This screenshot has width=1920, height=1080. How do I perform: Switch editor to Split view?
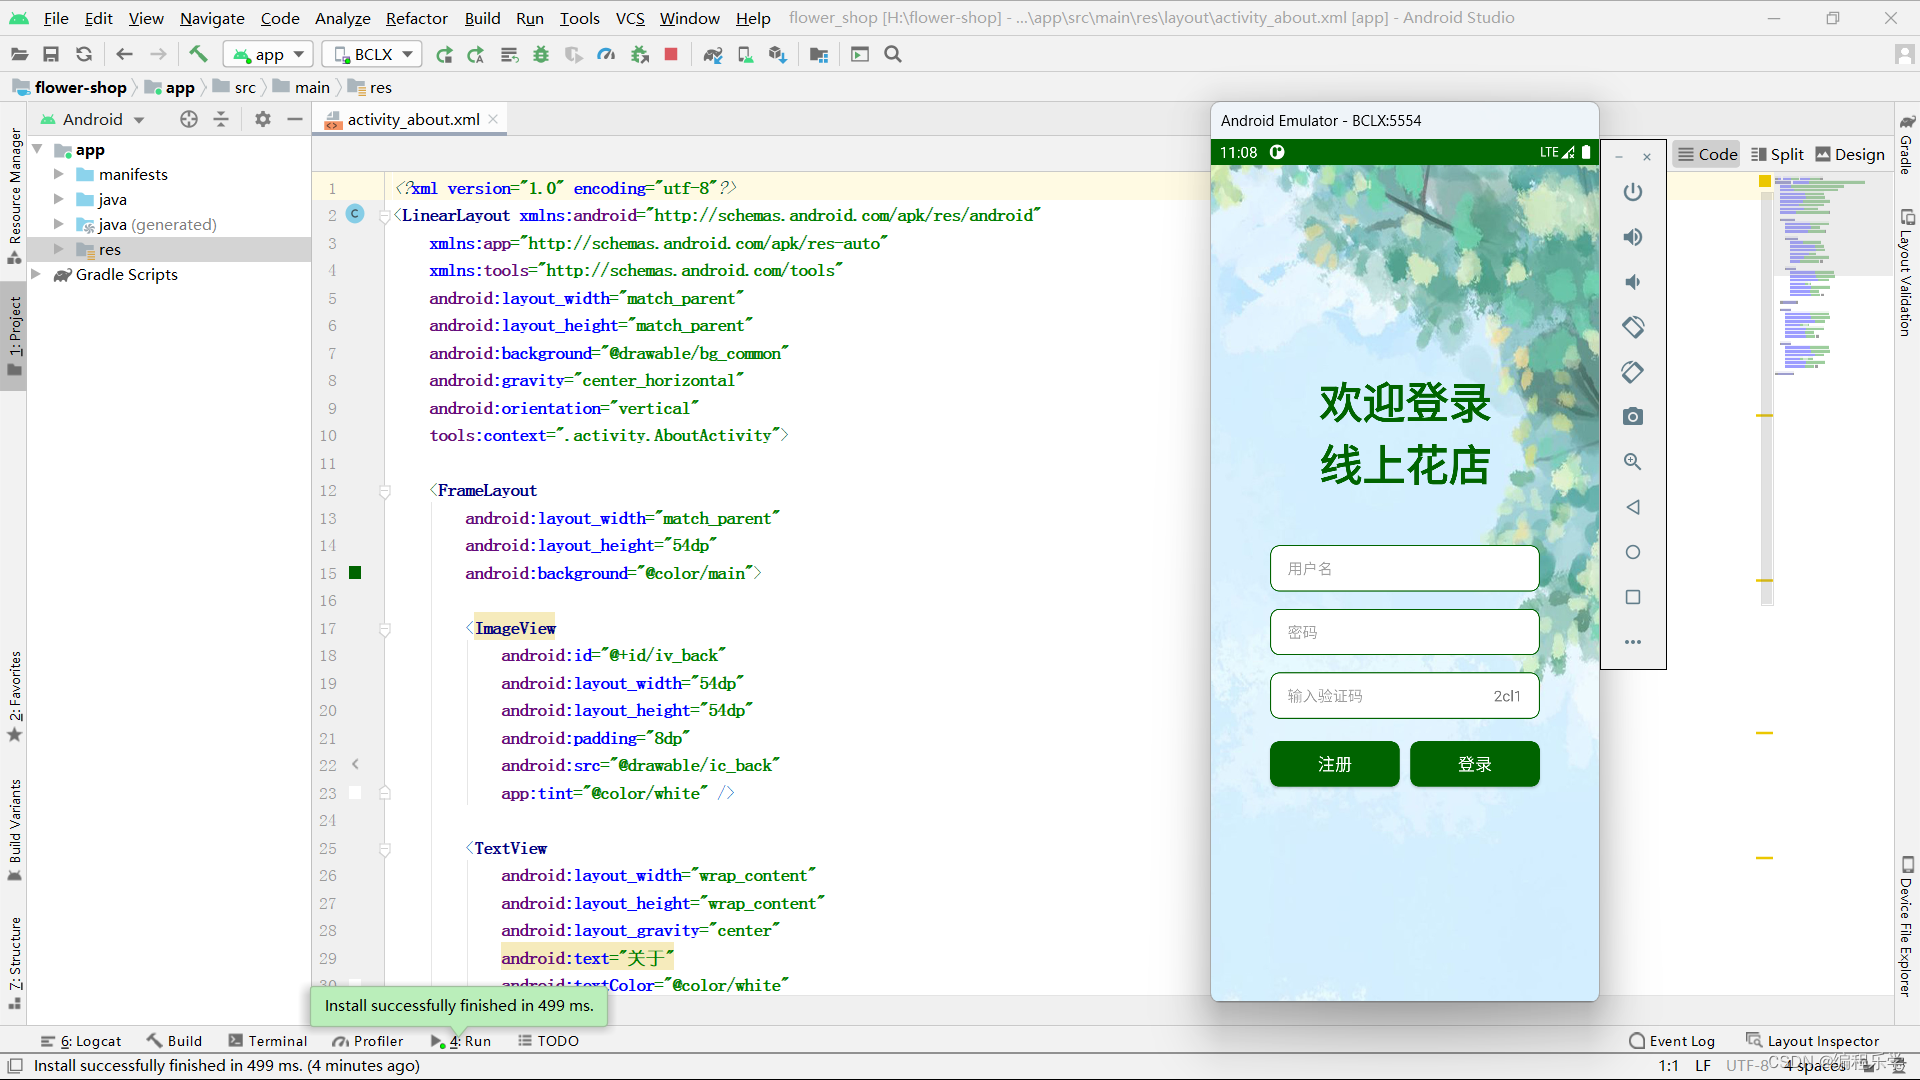point(1777,154)
